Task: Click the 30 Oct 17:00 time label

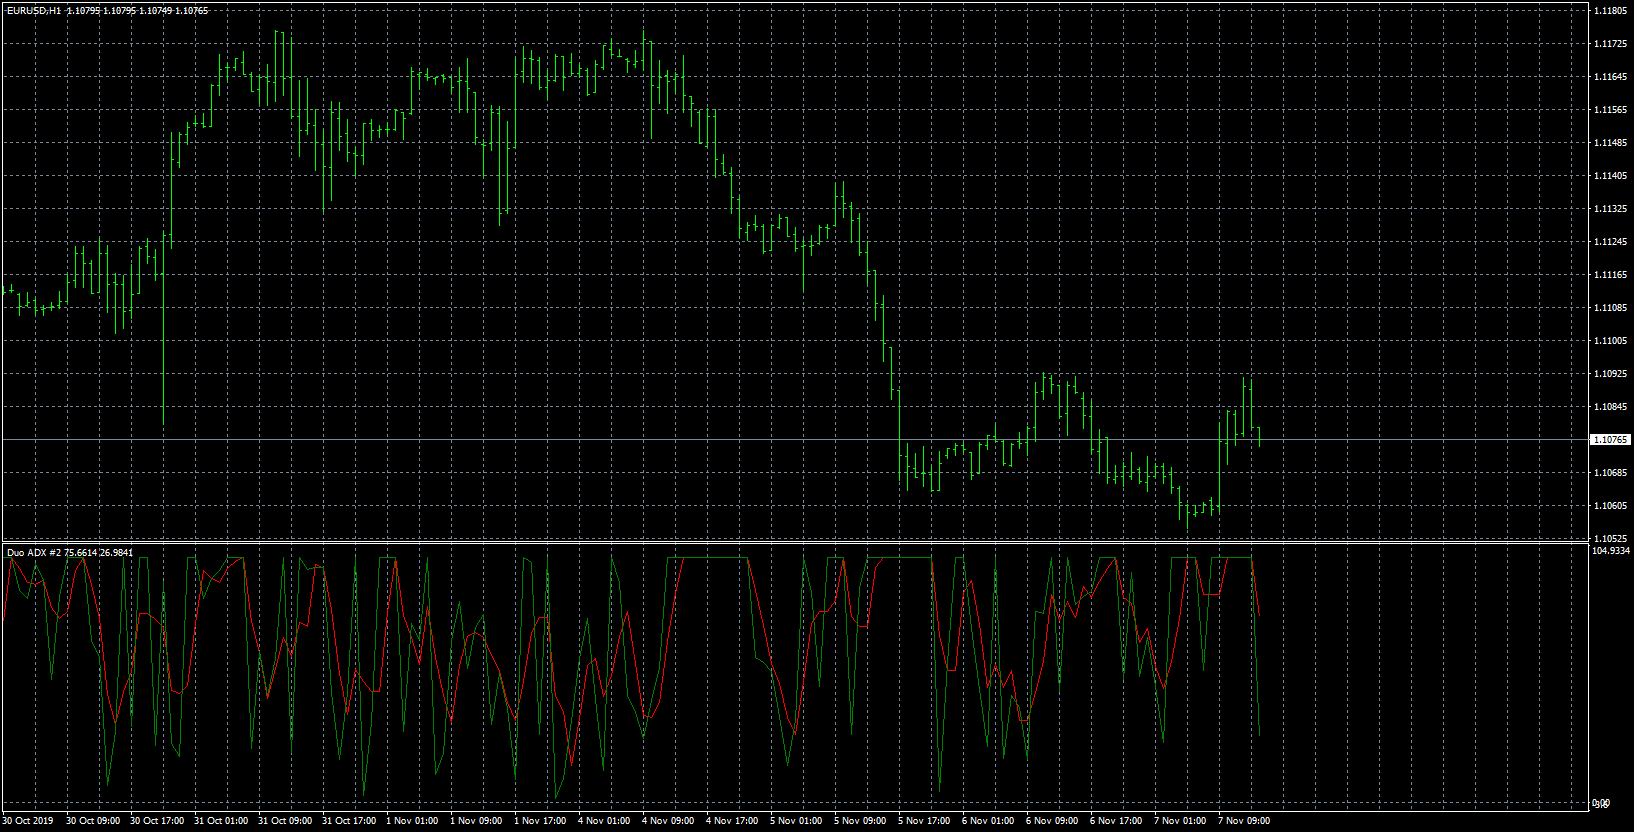Action: (x=157, y=821)
